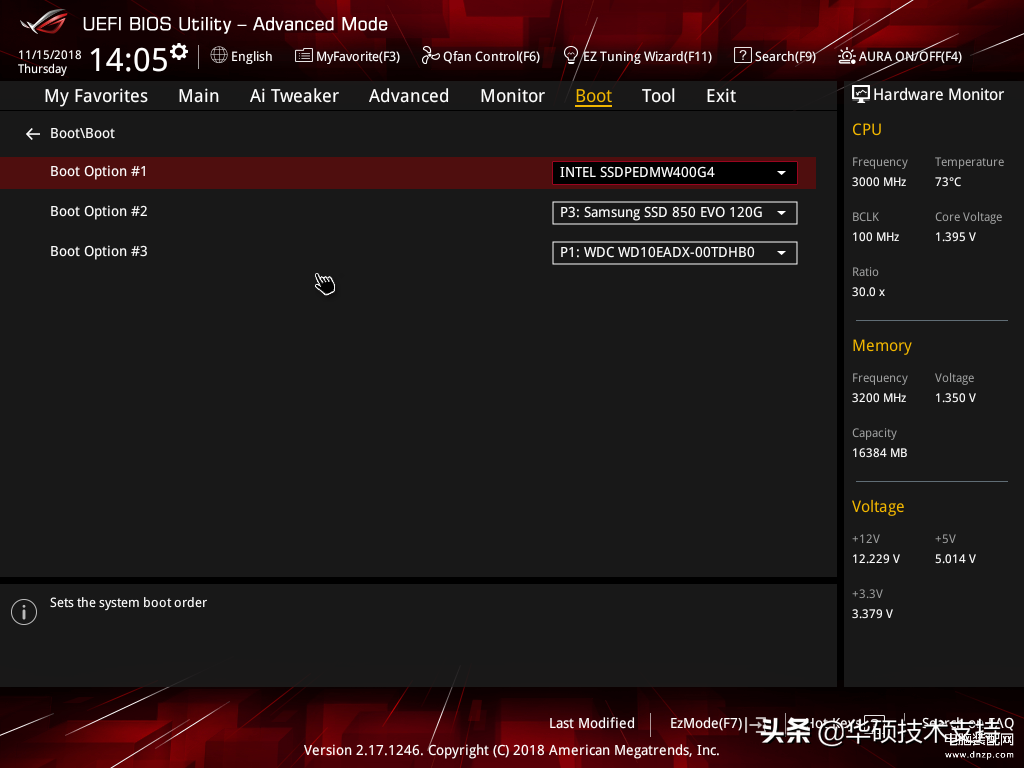Click EZ Tuning Wizard(F11) label
The height and width of the screenshot is (768, 1024).
(647, 56)
